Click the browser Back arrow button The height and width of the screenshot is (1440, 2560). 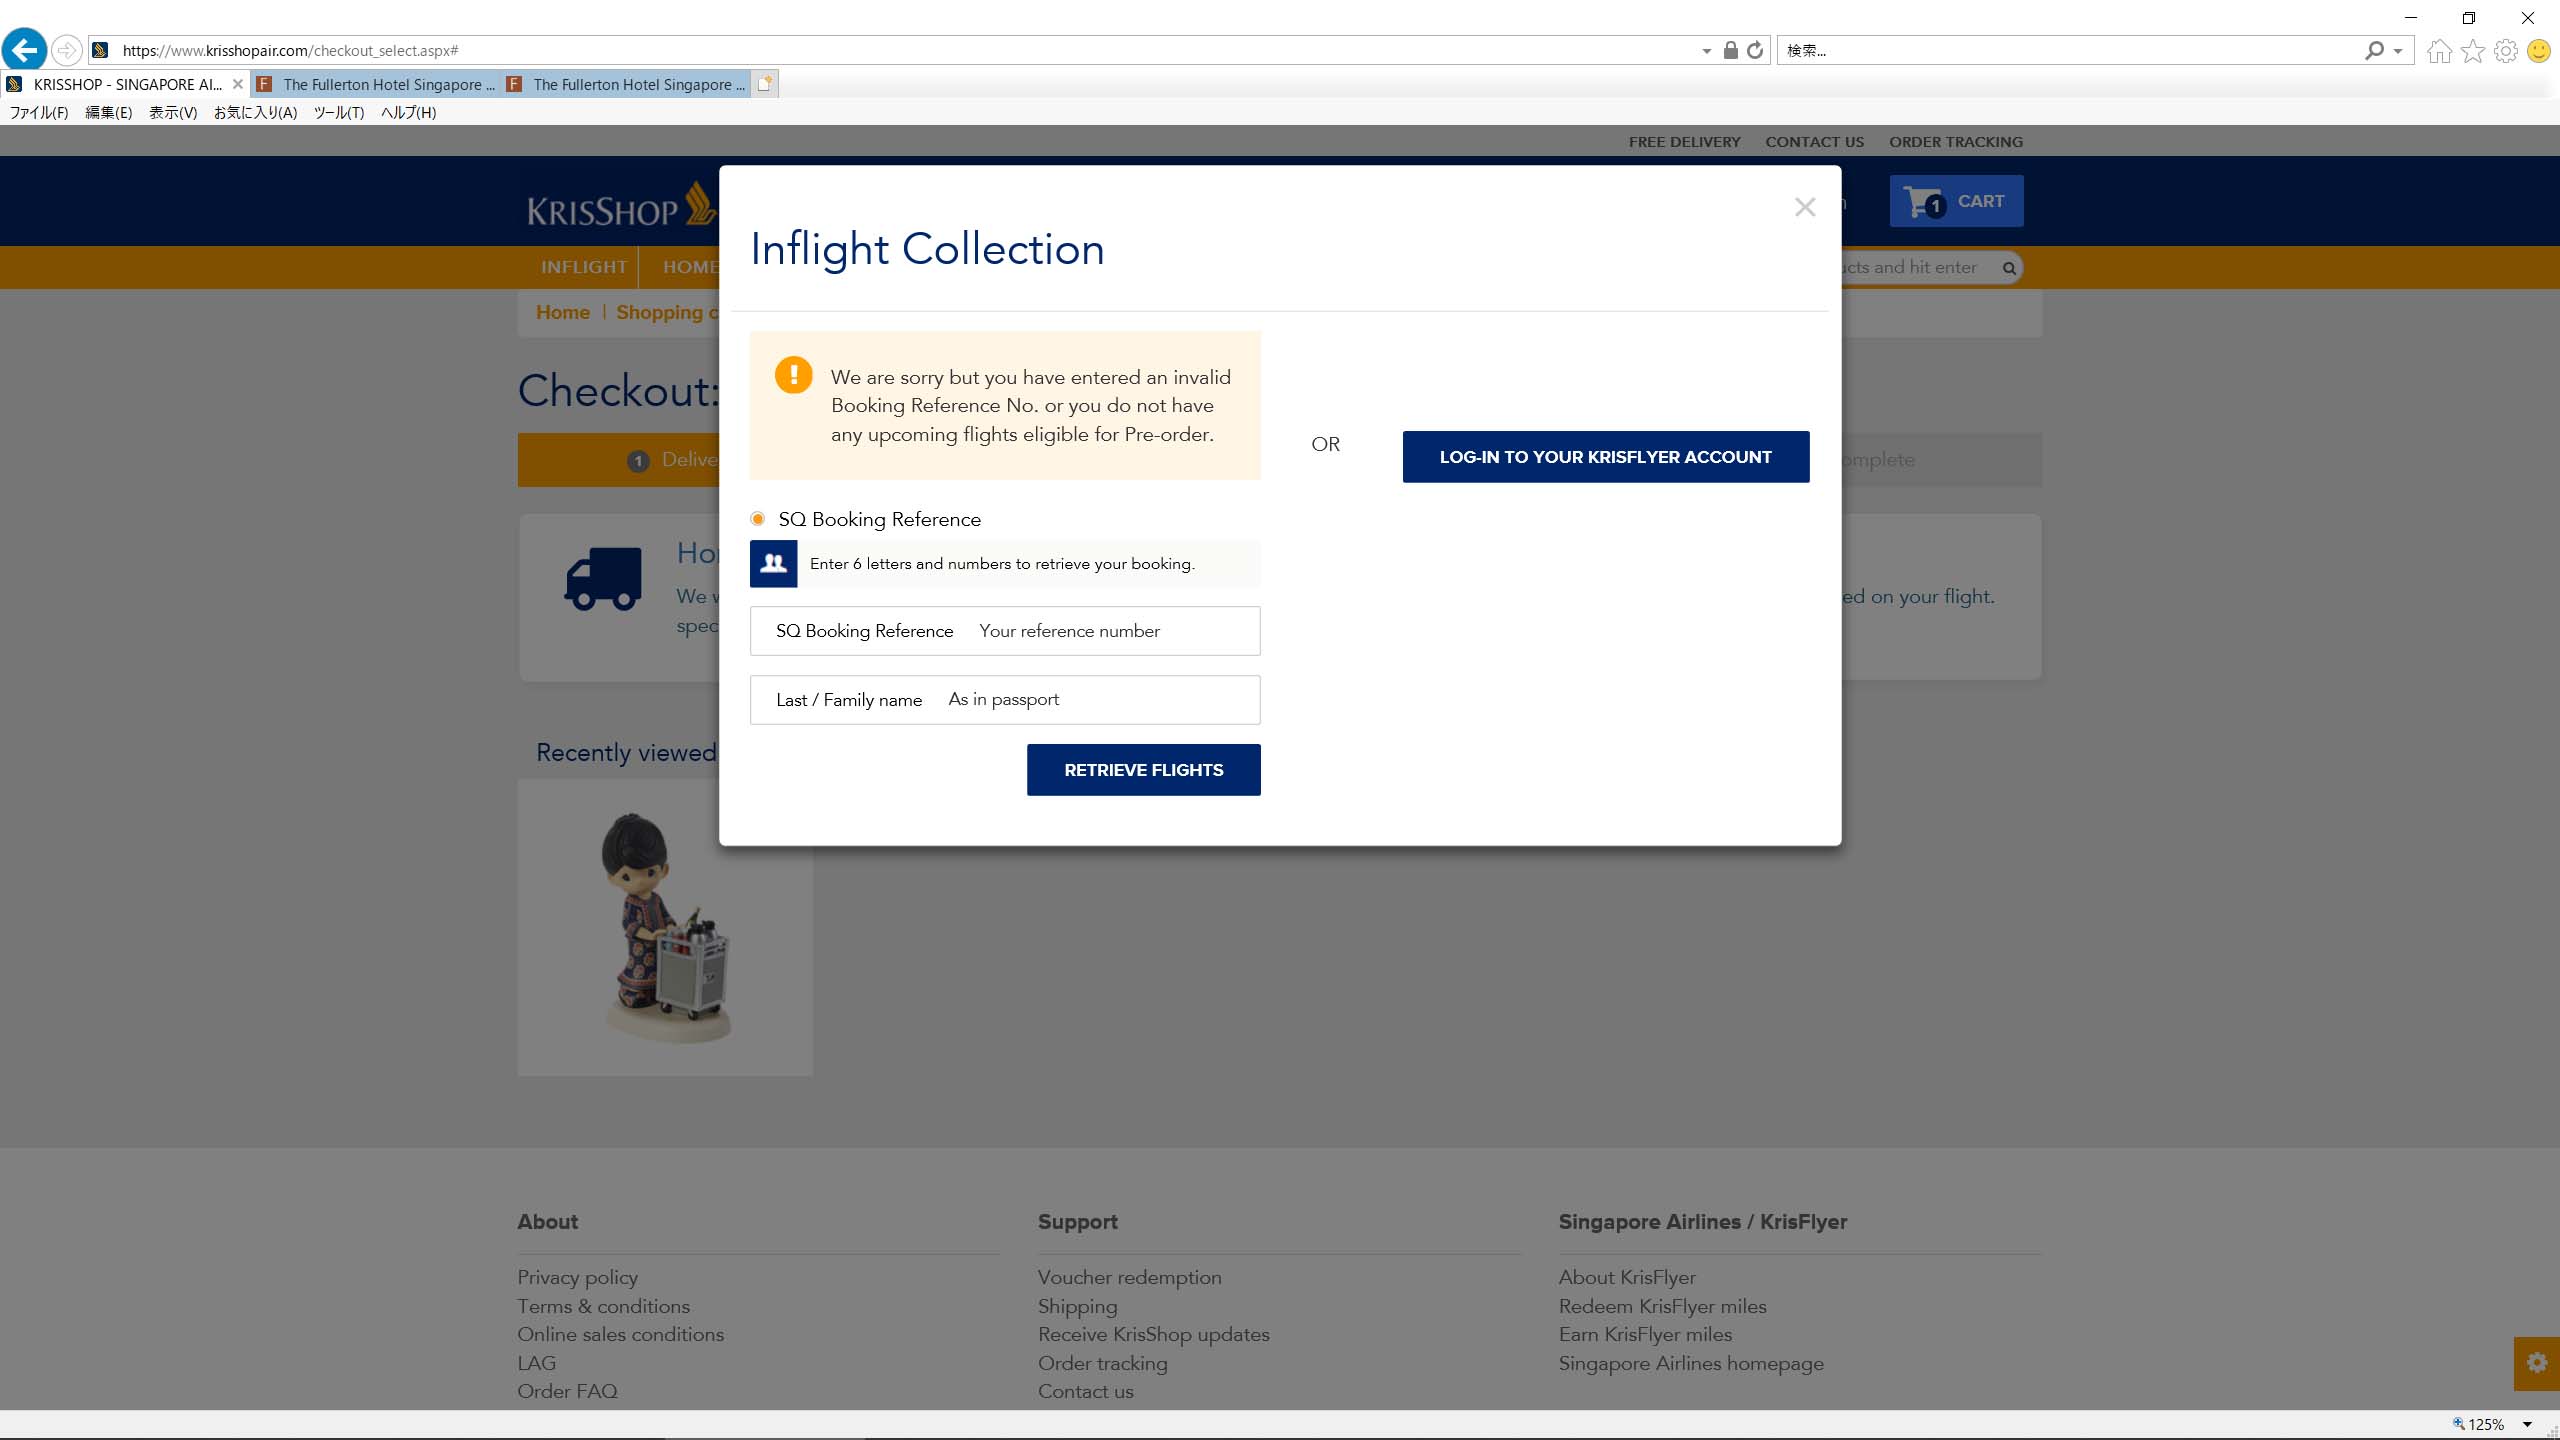click(24, 50)
